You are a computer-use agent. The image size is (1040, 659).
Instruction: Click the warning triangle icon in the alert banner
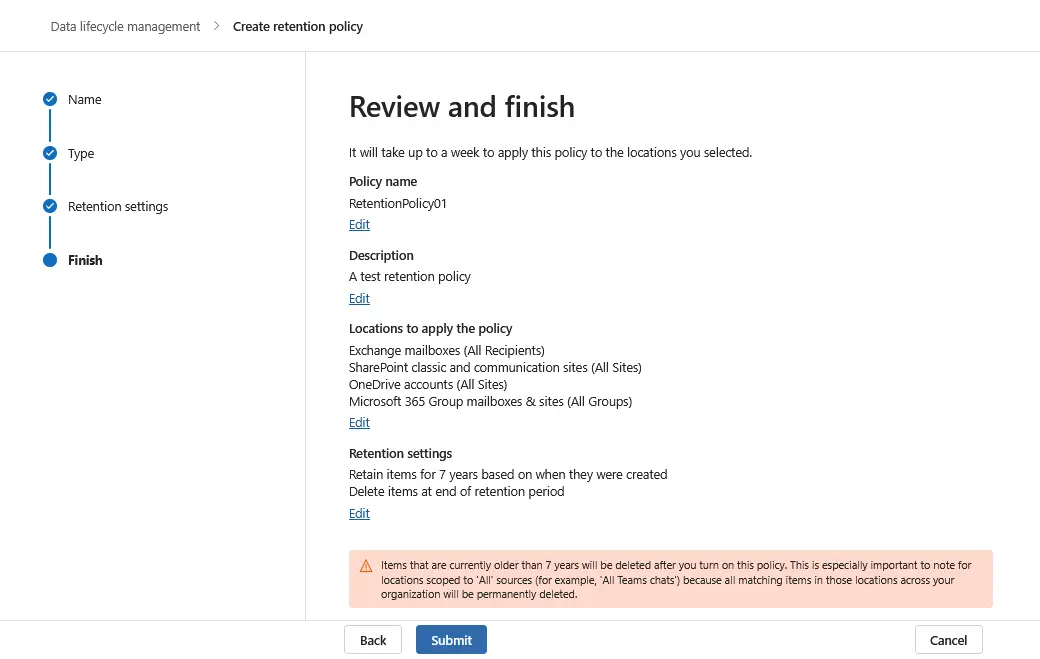[368, 565]
